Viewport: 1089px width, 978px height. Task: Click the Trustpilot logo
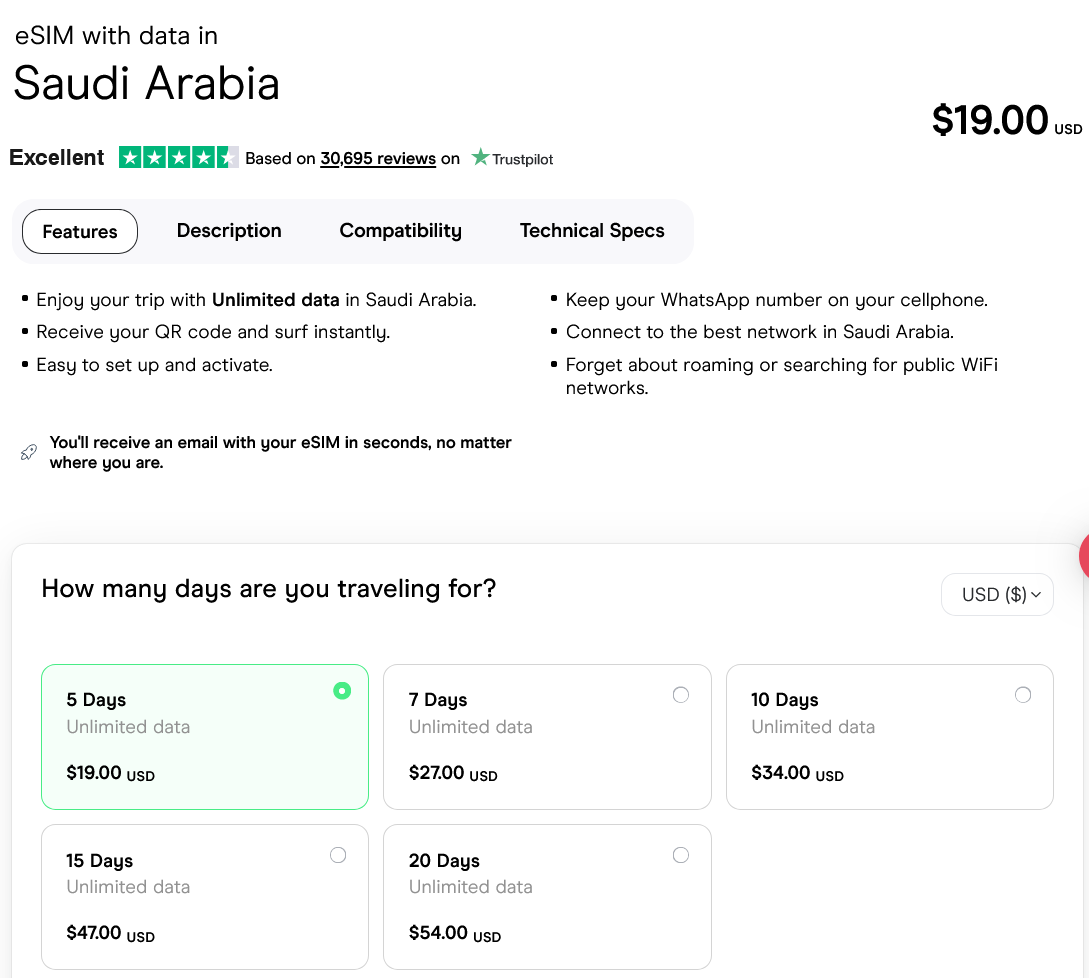pos(512,158)
